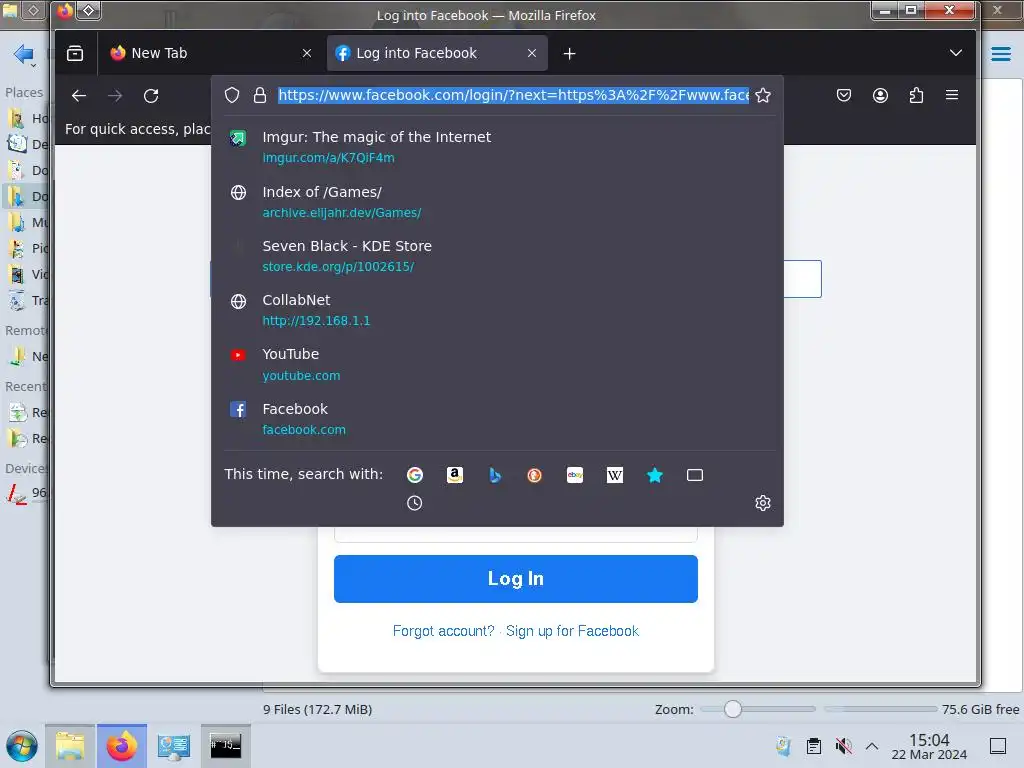This screenshot has height=768, width=1024.
Task: Reload the current Facebook page
Action: click(x=151, y=96)
